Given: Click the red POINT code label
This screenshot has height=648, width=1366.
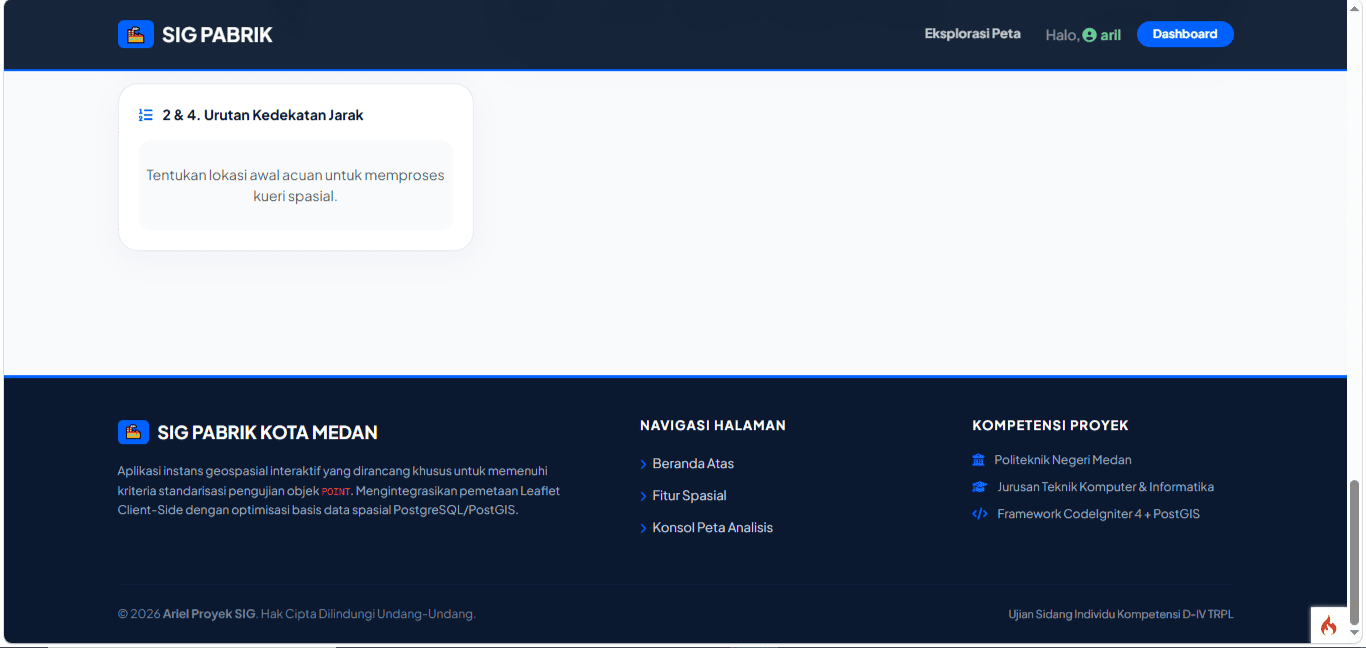Looking at the screenshot, I should click(336, 491).
